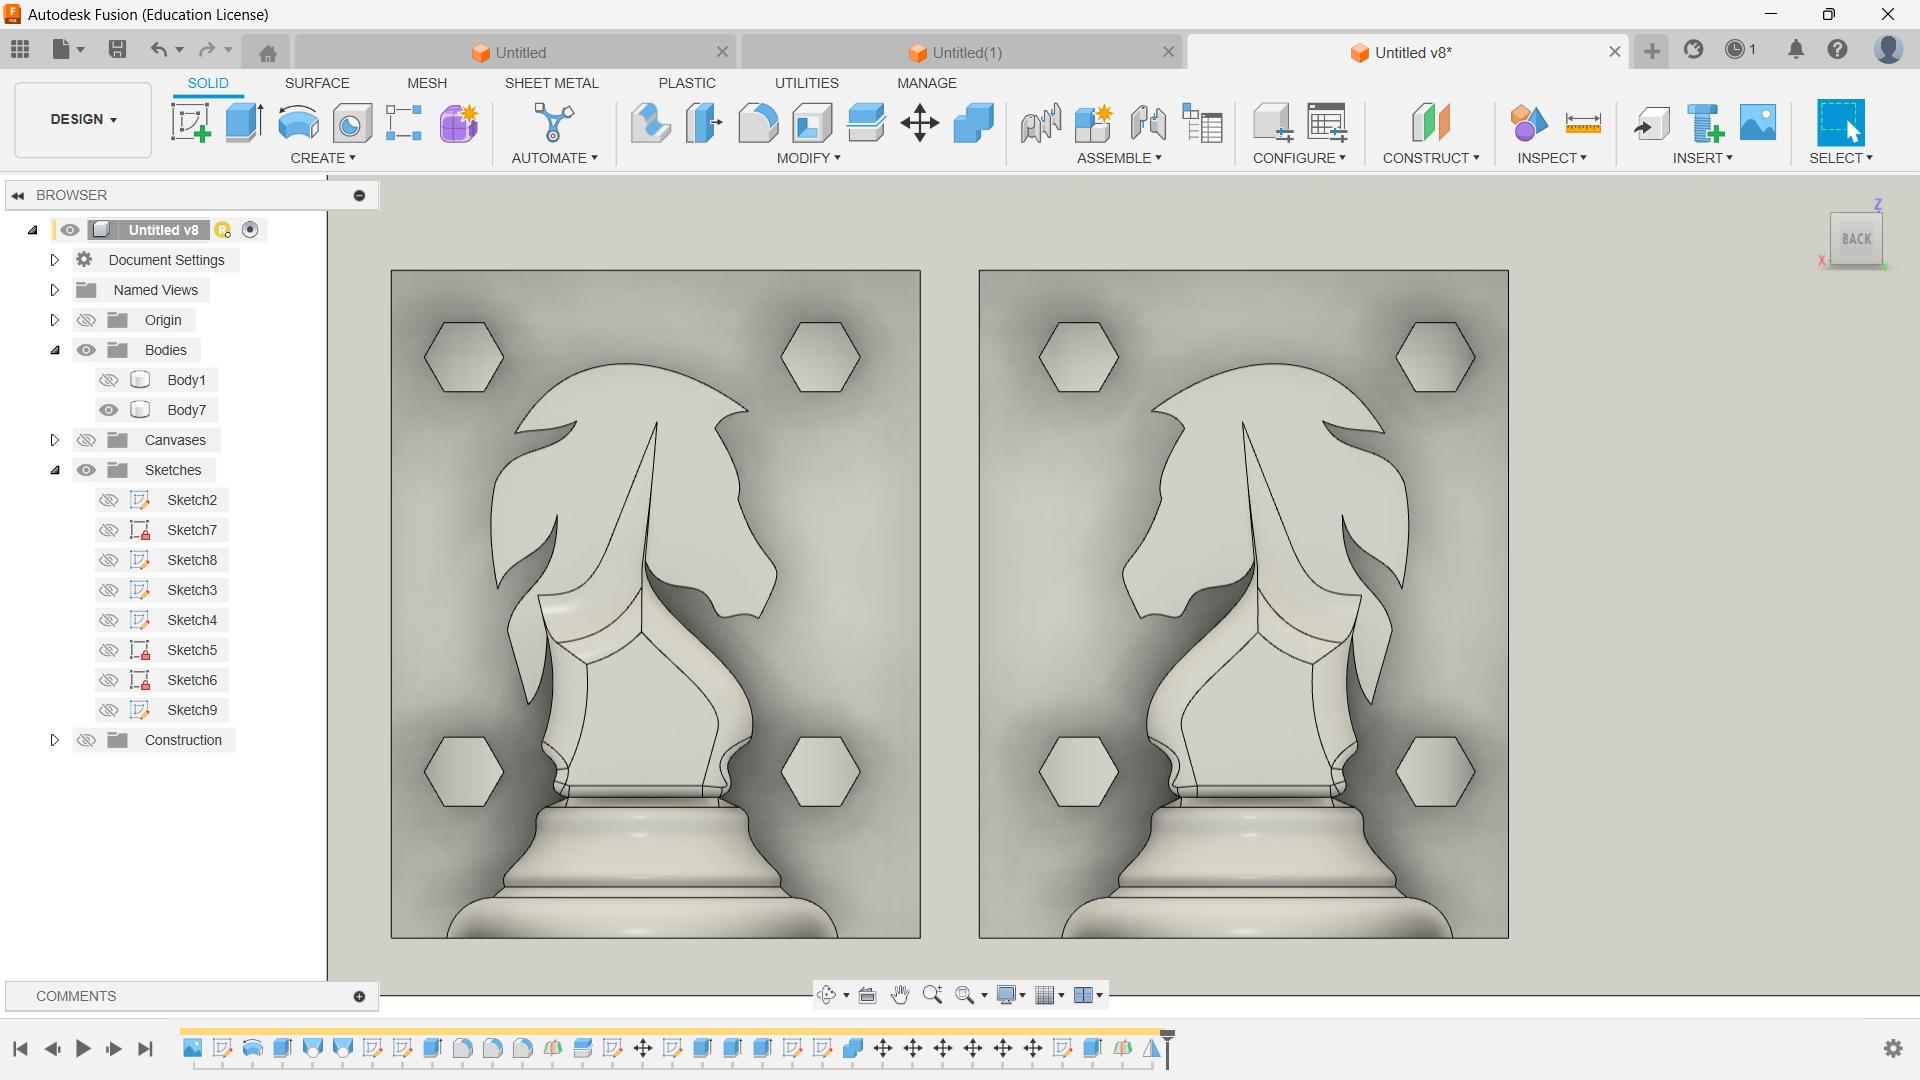Screen dimensions: 1920x1080
Task: Open the DESIGN workspace dropdown
Action: coord(83,119)
